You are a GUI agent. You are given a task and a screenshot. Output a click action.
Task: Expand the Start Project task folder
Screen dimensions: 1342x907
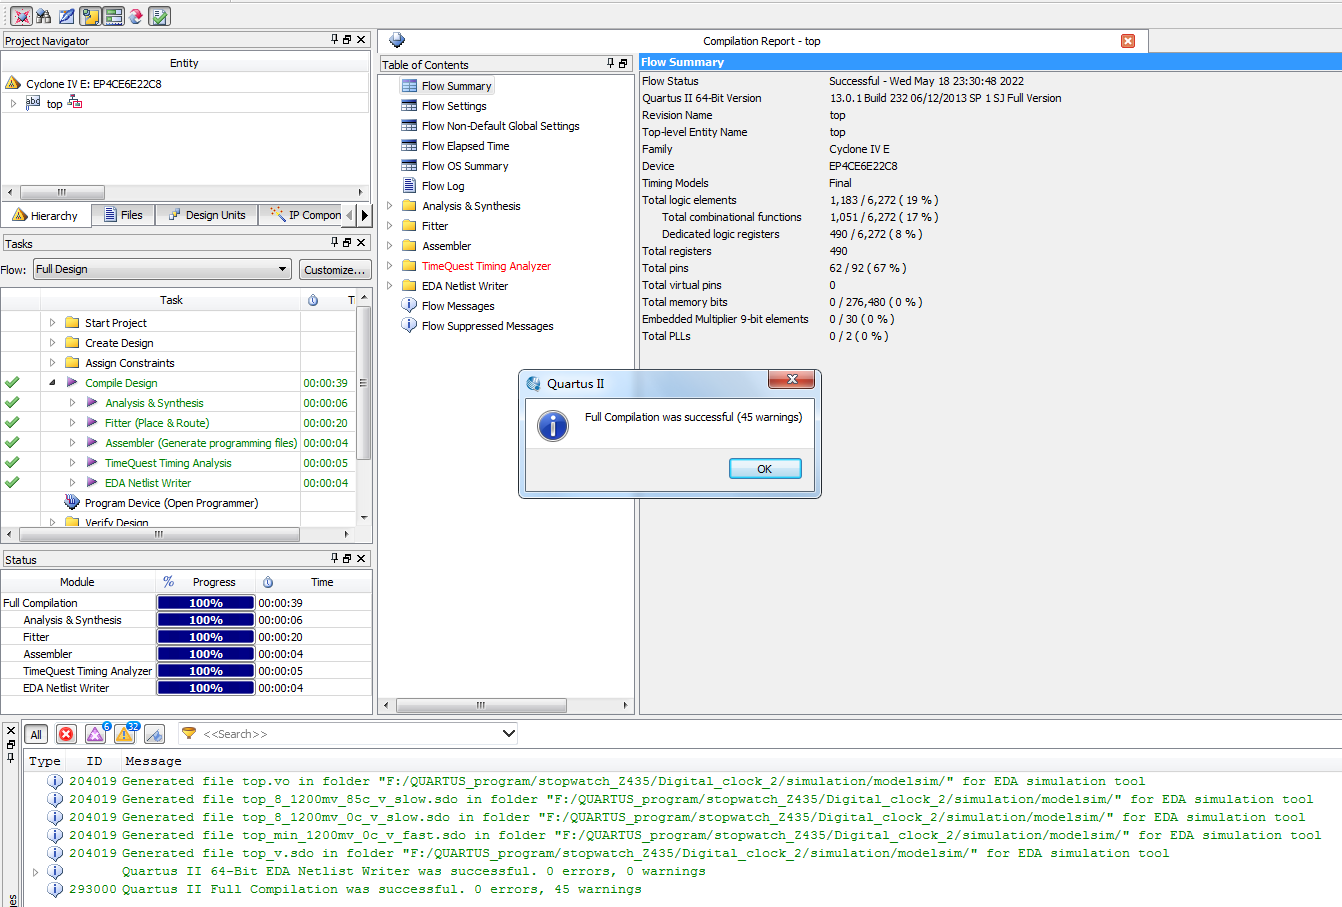pyautogui.click(x=52, y=322)
